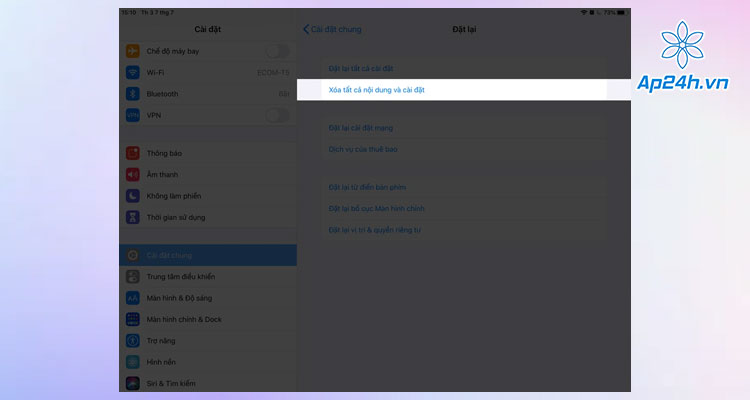Screen dimensions: 750x400
Task: Tap the Âm thanh sound icon
Action: point(132,175)
